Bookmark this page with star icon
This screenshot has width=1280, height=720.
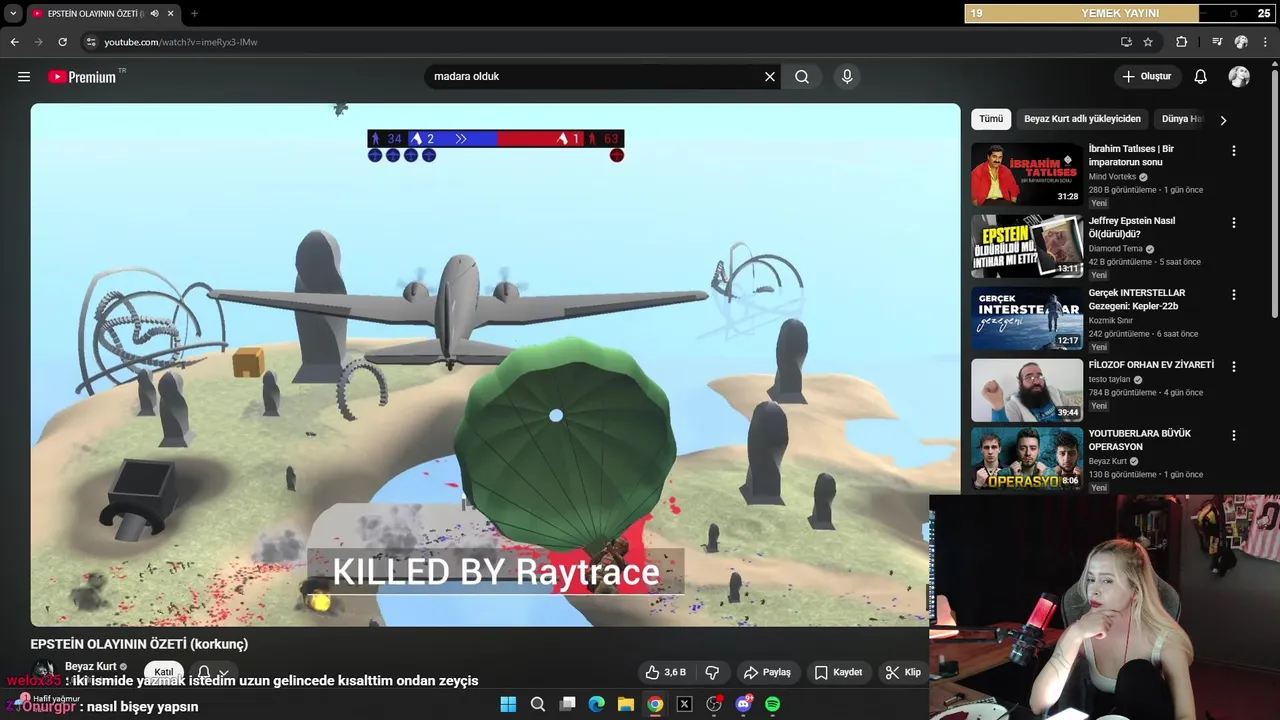[1148, 42]
